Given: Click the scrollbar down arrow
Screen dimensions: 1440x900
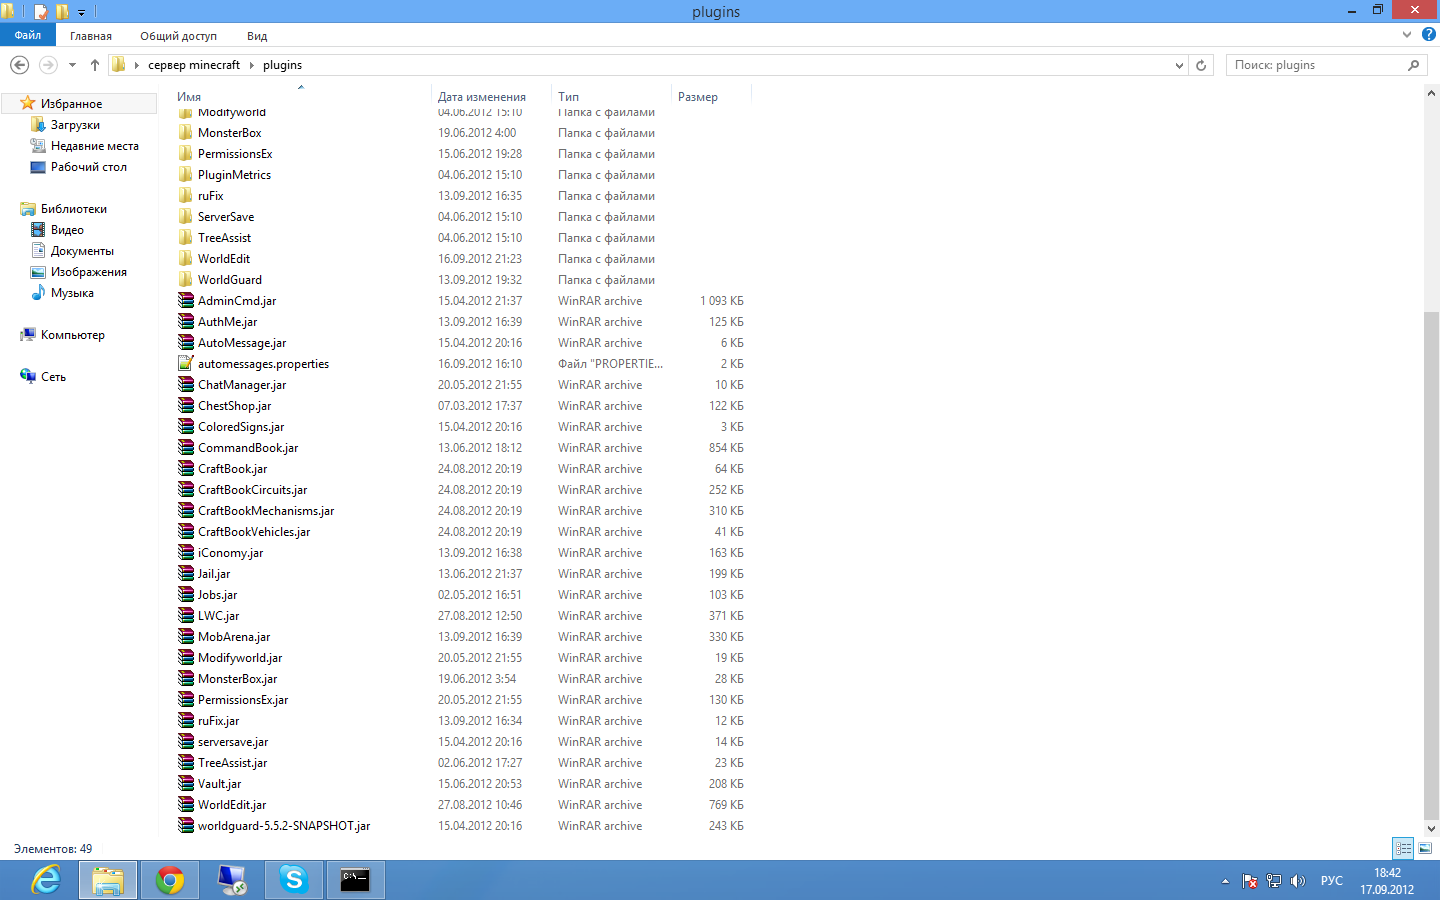Looking at the screenshot, I should pyautogui.click(x=1431, y=828).
